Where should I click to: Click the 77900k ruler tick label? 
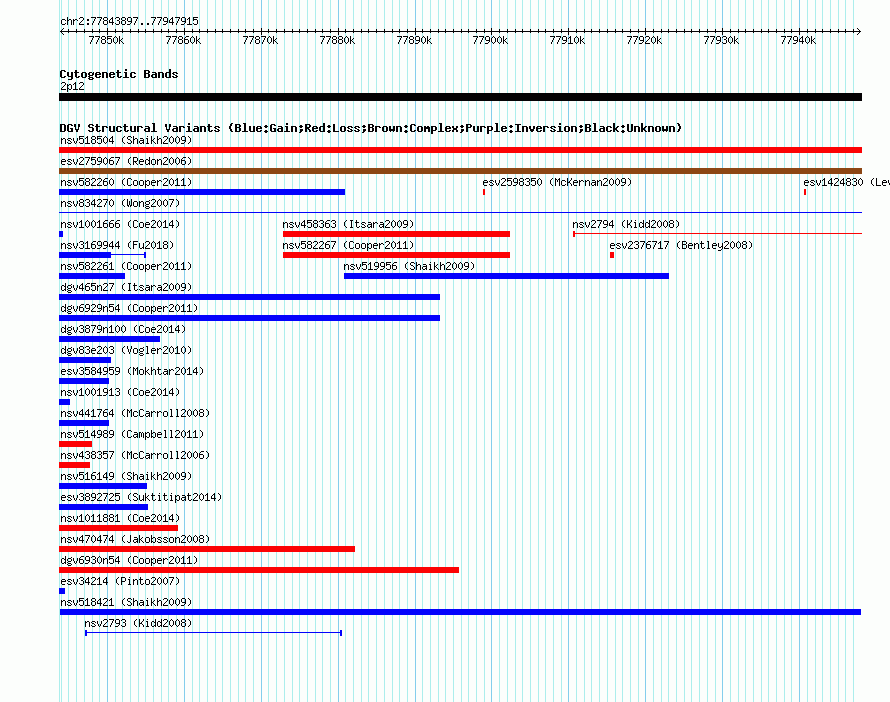[x=490, y=40]
